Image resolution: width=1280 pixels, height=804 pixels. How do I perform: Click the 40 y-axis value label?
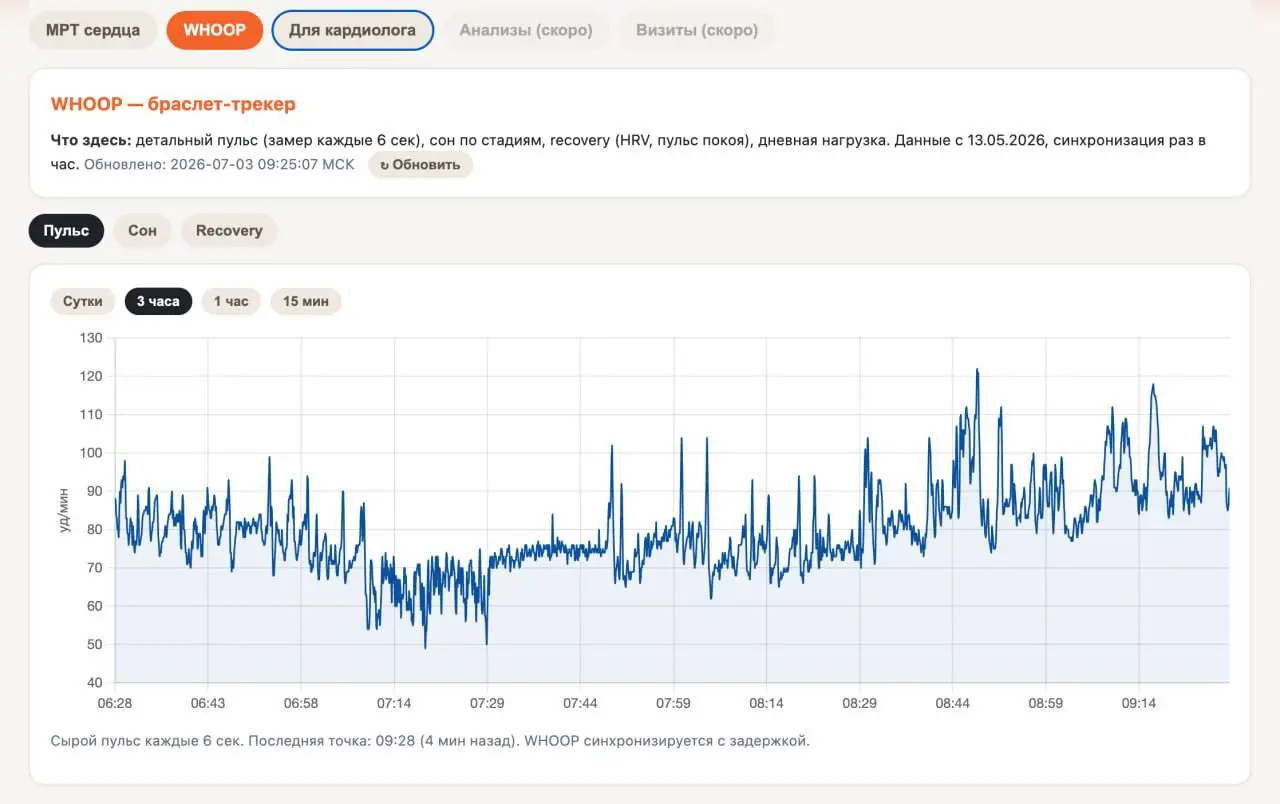(x=94, y=683)
